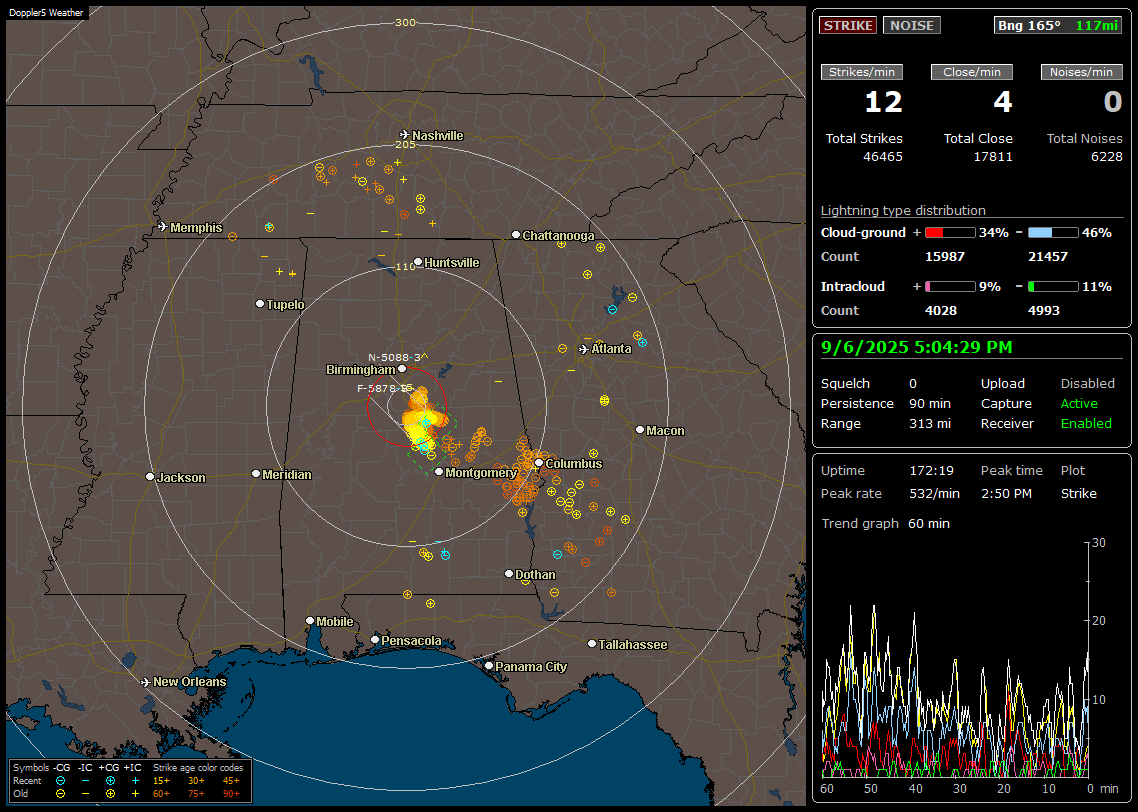Click the positive cloud-ground red percentage bar
The height and width of the screenshot is (812, 1138).
coord(950,233)
